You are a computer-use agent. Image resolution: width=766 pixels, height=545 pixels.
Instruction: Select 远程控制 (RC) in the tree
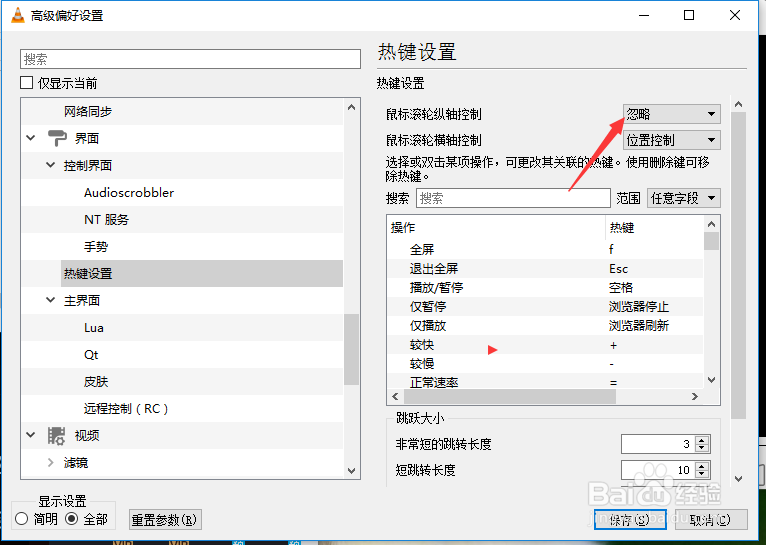[x=126, y=409]
